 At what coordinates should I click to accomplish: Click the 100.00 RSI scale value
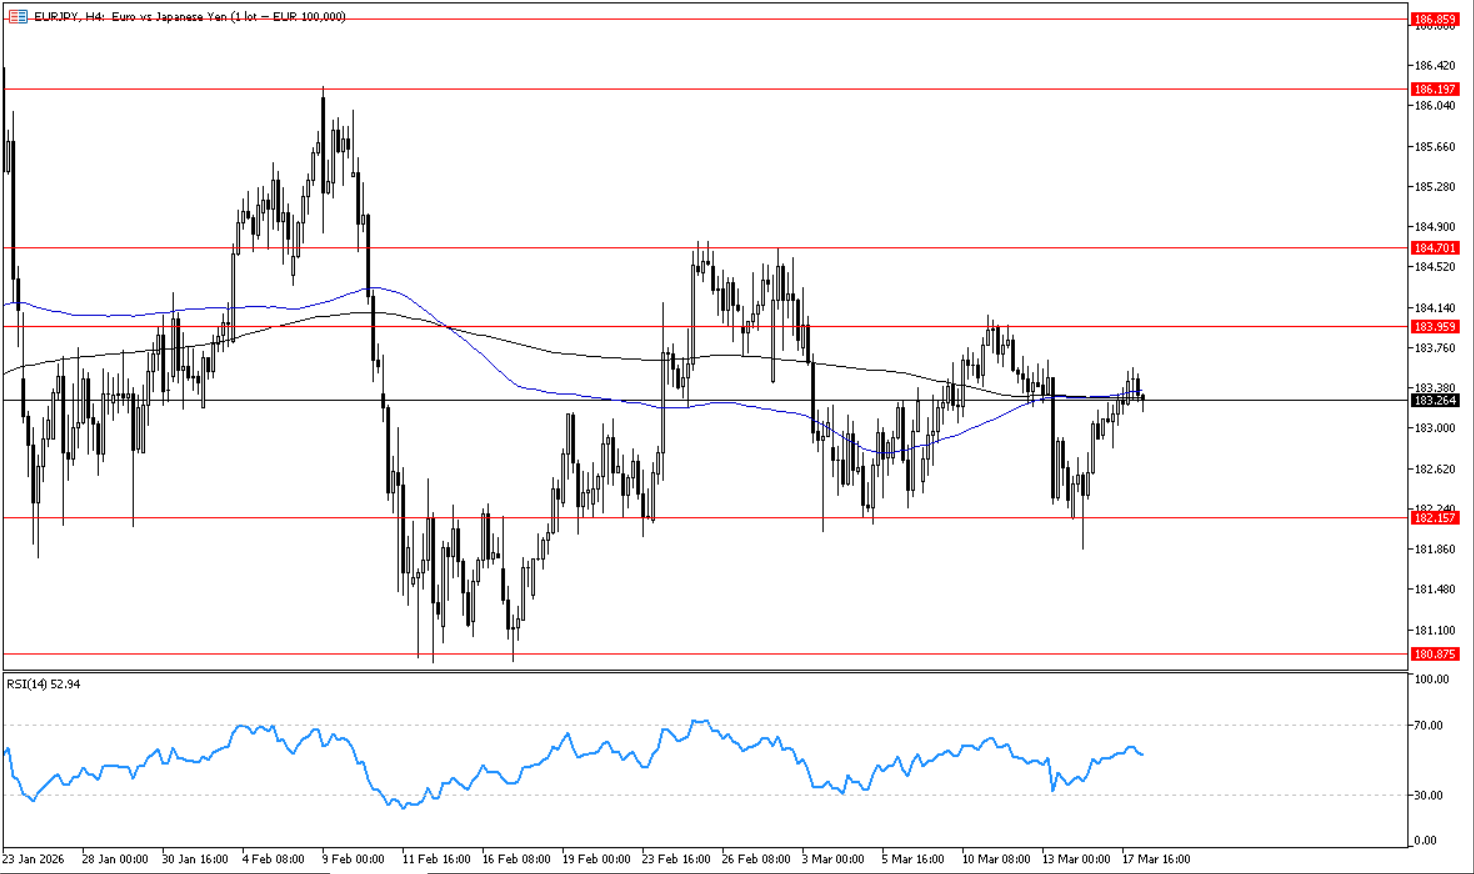(1432, 679)
